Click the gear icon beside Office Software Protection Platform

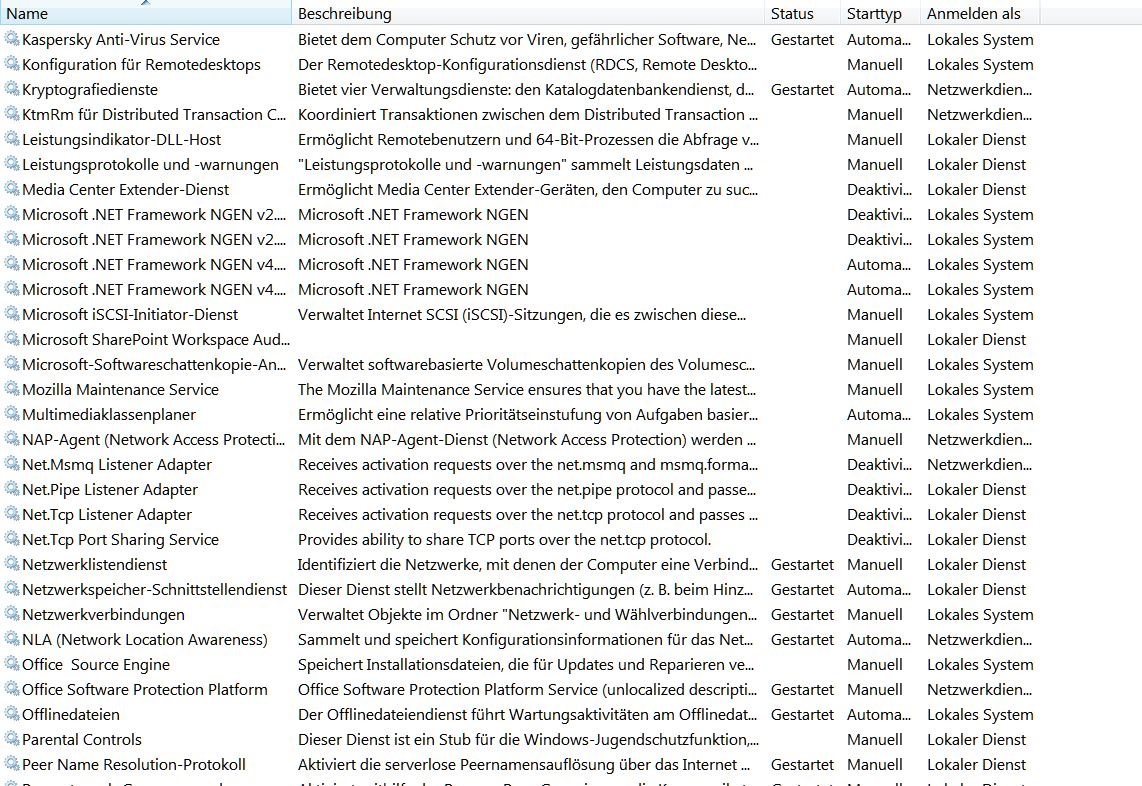[x=12, y=688]
